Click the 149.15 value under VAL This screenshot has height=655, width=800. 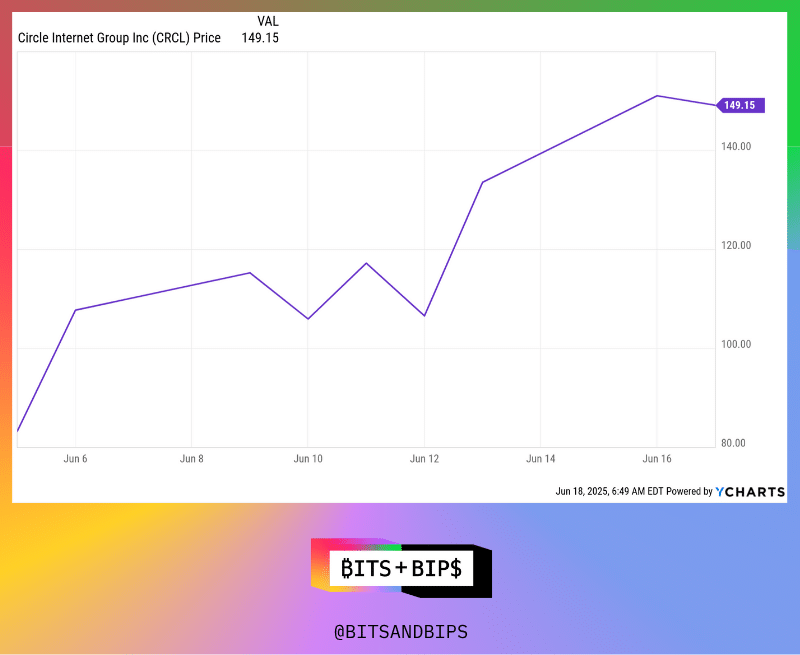click(260, 38)
